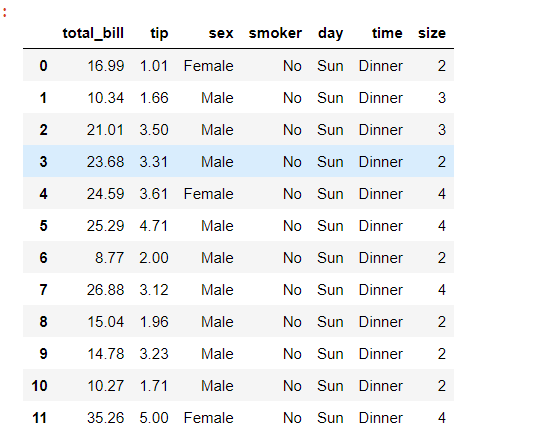Click the size column header
Viewport: 536px width, 447px height.
click(x=432, y=33)
